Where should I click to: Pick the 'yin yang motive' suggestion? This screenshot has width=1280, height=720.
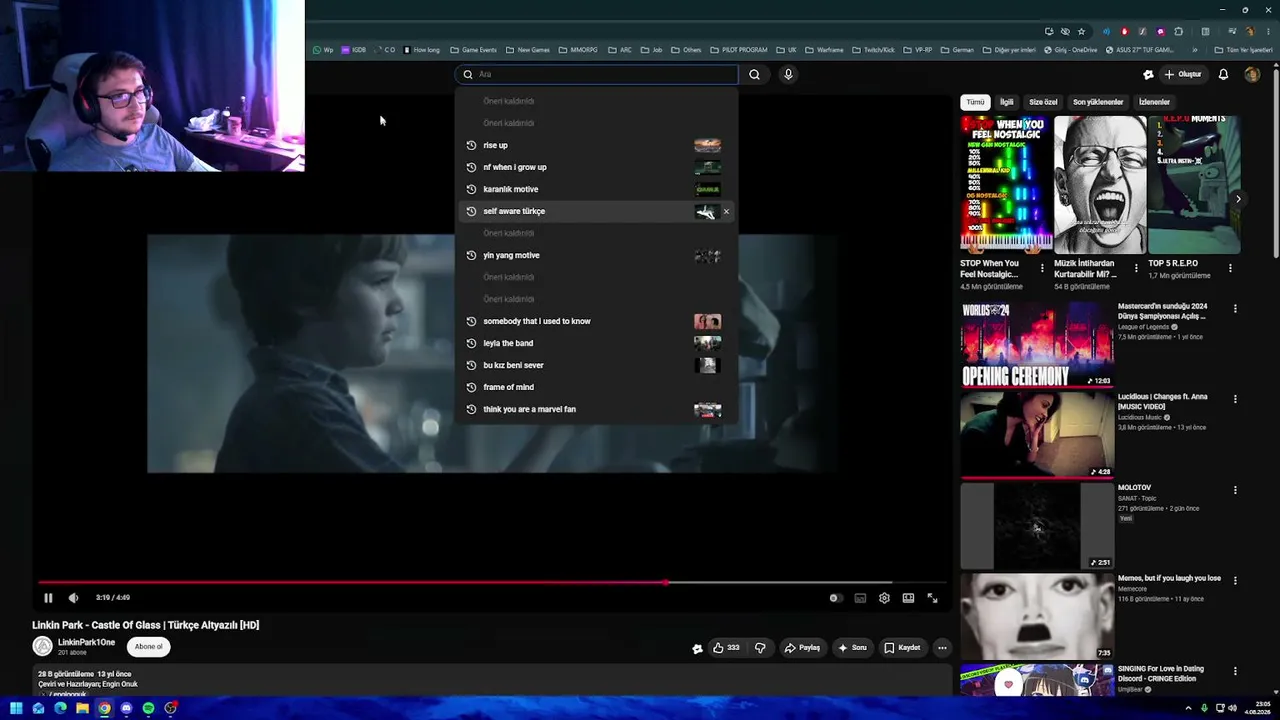596,255
